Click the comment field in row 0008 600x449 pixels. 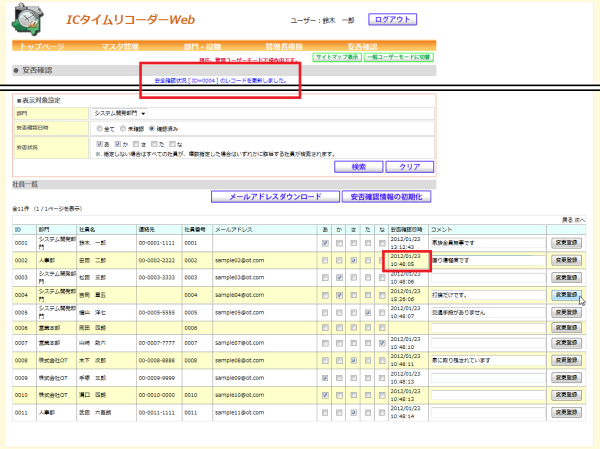pos(488,360)
